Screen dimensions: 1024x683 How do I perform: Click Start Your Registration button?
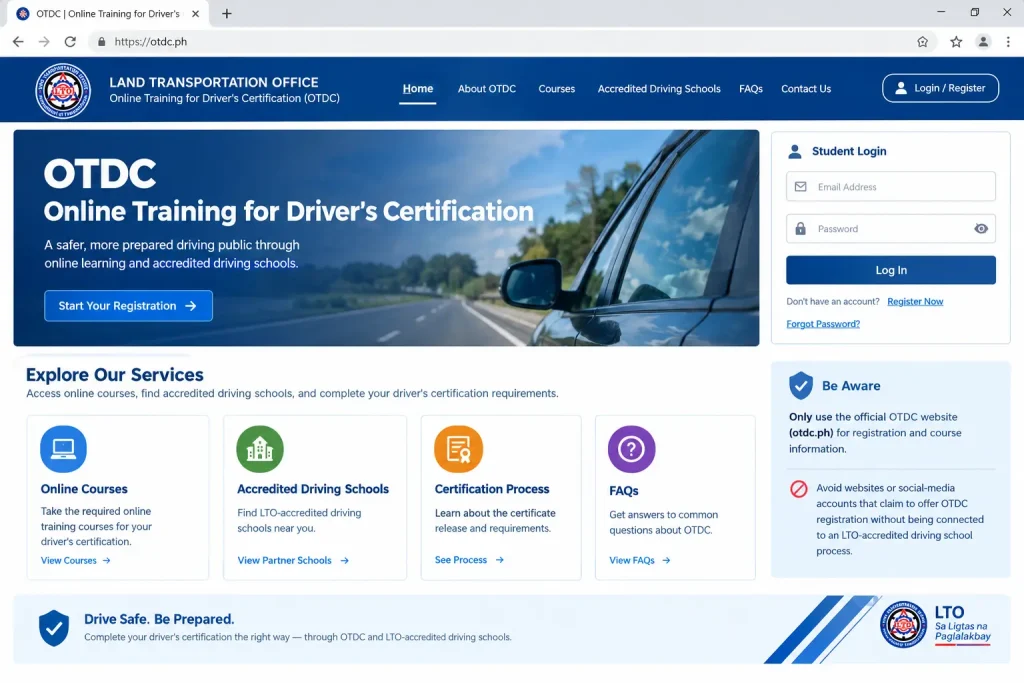tap(128, 306)
